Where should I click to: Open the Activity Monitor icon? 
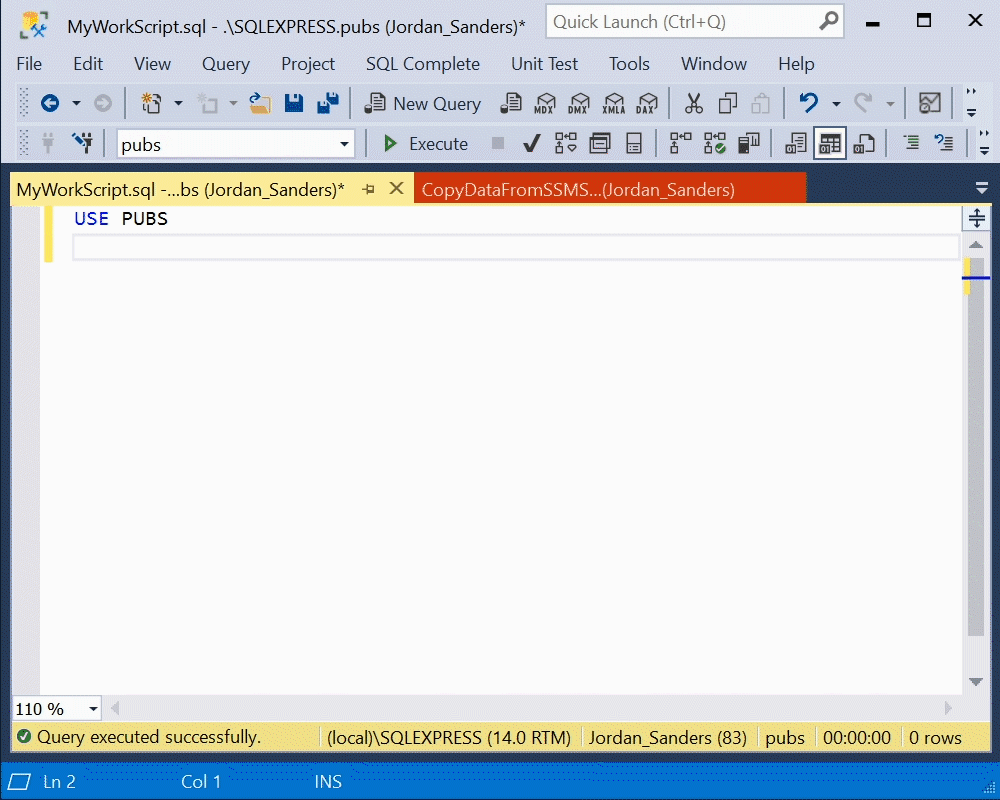tap(929, 103)
